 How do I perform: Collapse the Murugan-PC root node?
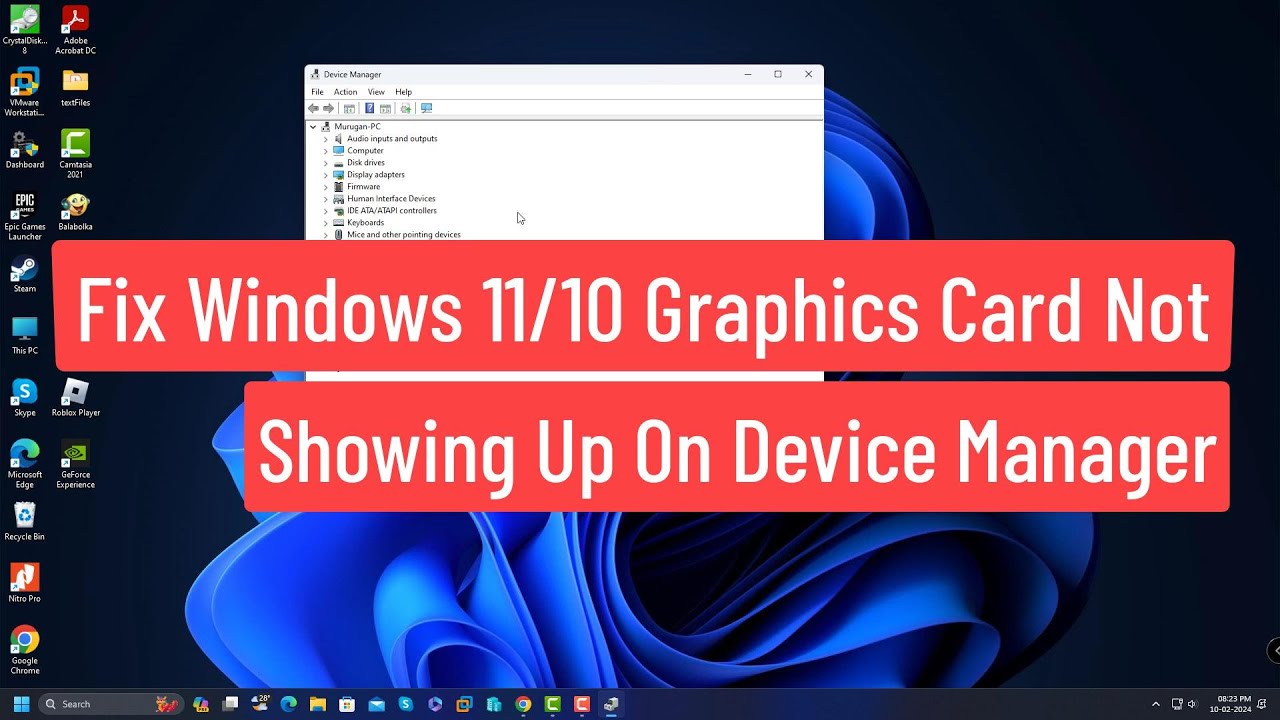tap(313, 127)
